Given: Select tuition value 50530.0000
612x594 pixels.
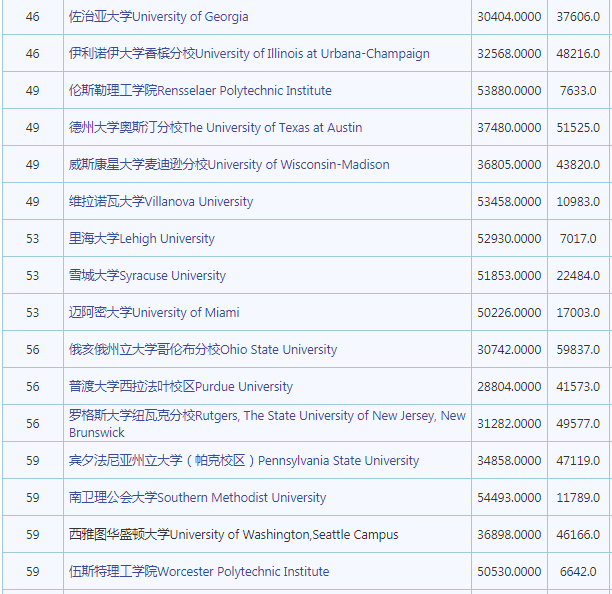Looking at the screenshot, I should [509, 572].
